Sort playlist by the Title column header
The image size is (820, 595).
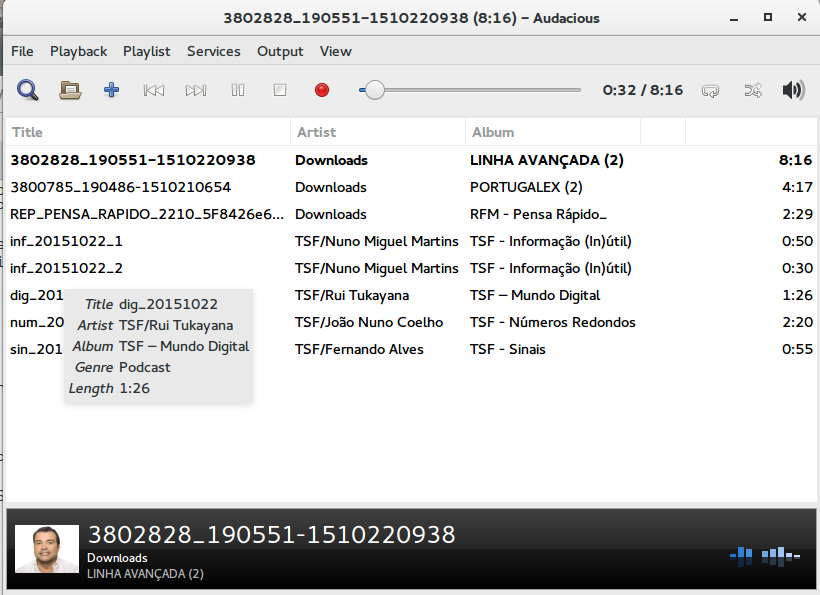click(x=148, y=132)
